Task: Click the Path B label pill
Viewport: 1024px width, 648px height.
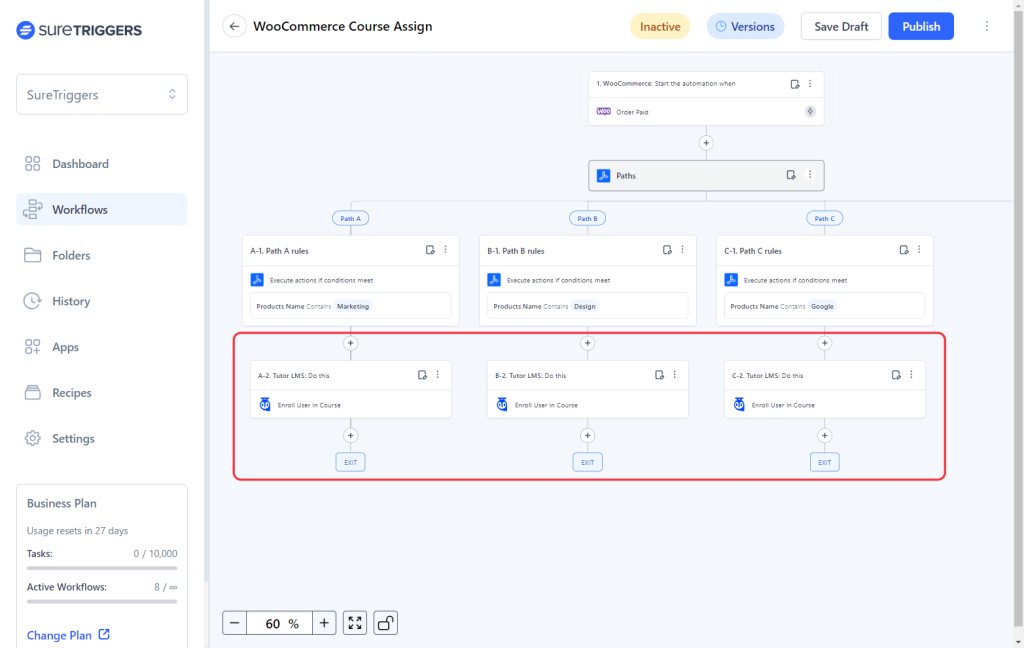Action: point(587,218)
